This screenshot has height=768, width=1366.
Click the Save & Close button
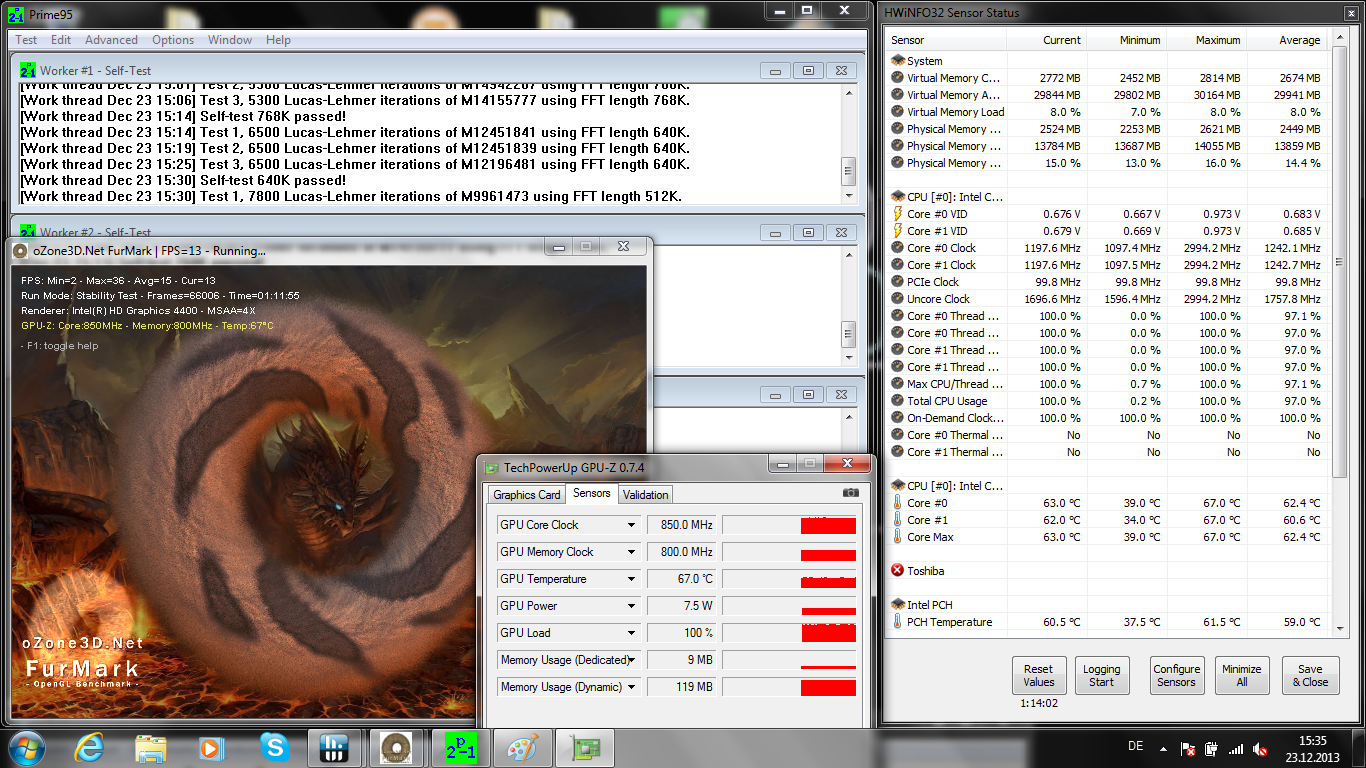click(x=1310, y=675)
